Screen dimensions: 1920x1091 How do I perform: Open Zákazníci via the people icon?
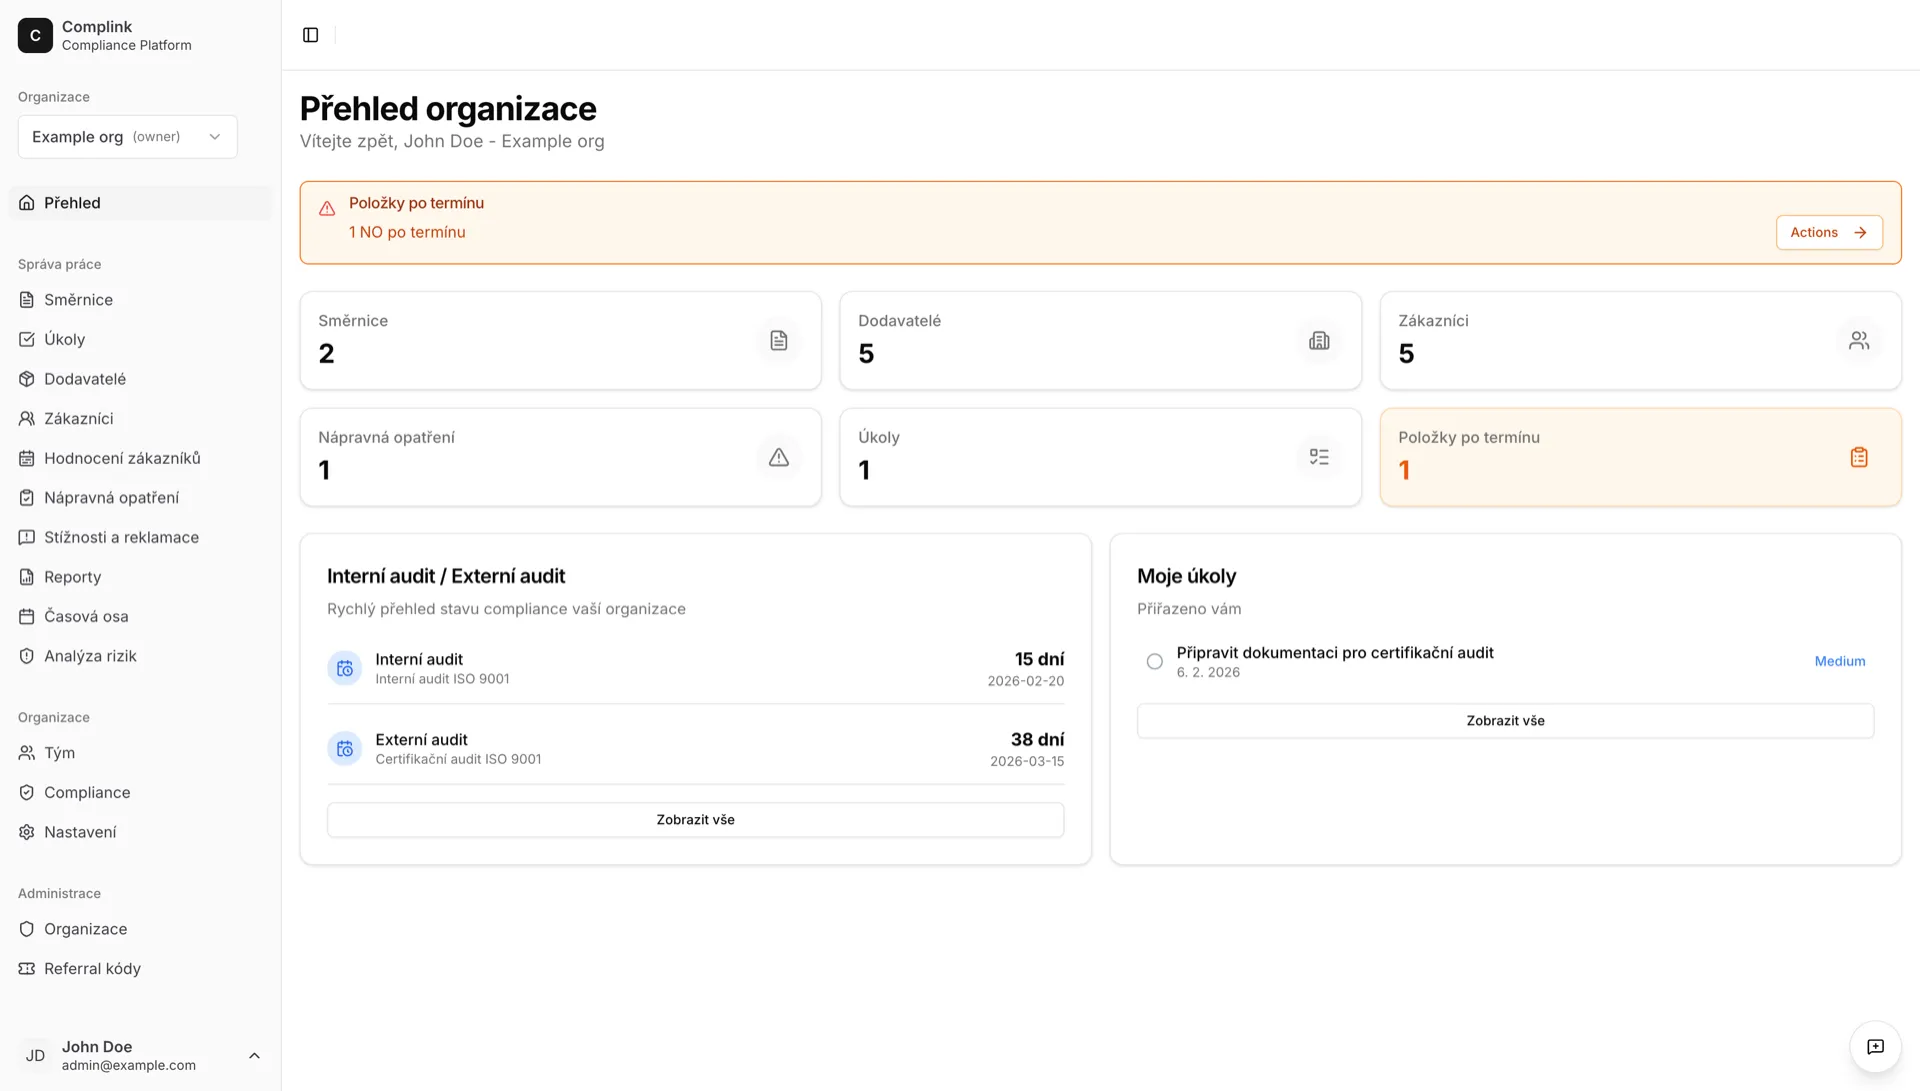click(x=26, y=418)
